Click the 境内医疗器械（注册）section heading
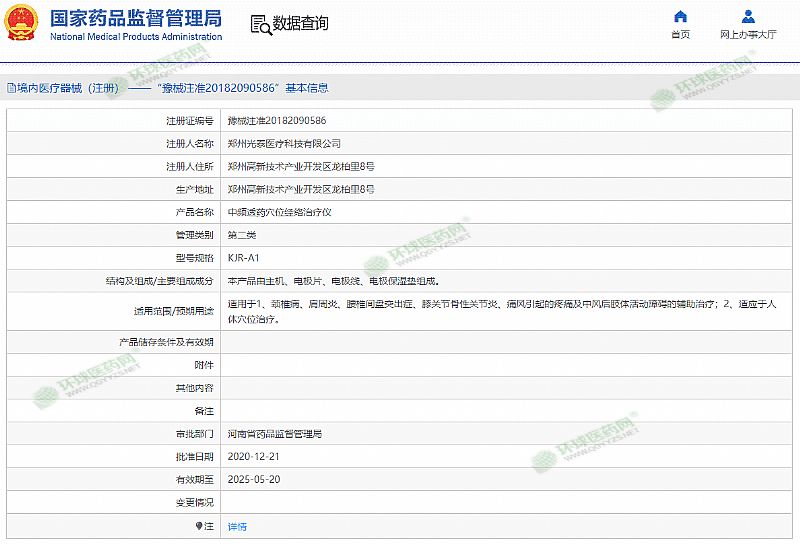 (x=67, y=88)
